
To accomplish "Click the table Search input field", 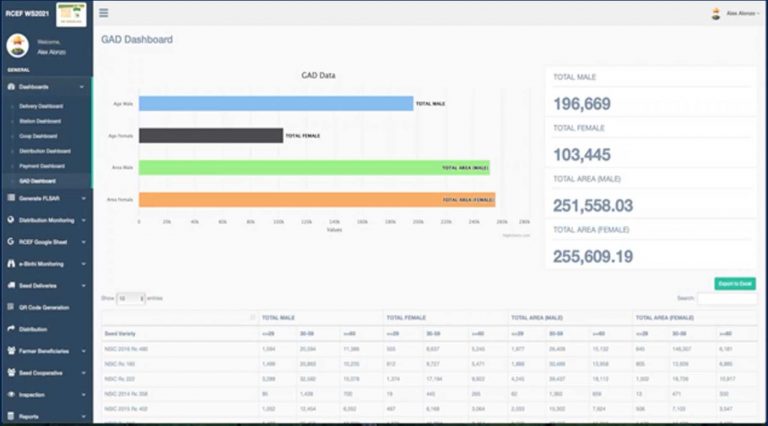I will coord(727,298).
